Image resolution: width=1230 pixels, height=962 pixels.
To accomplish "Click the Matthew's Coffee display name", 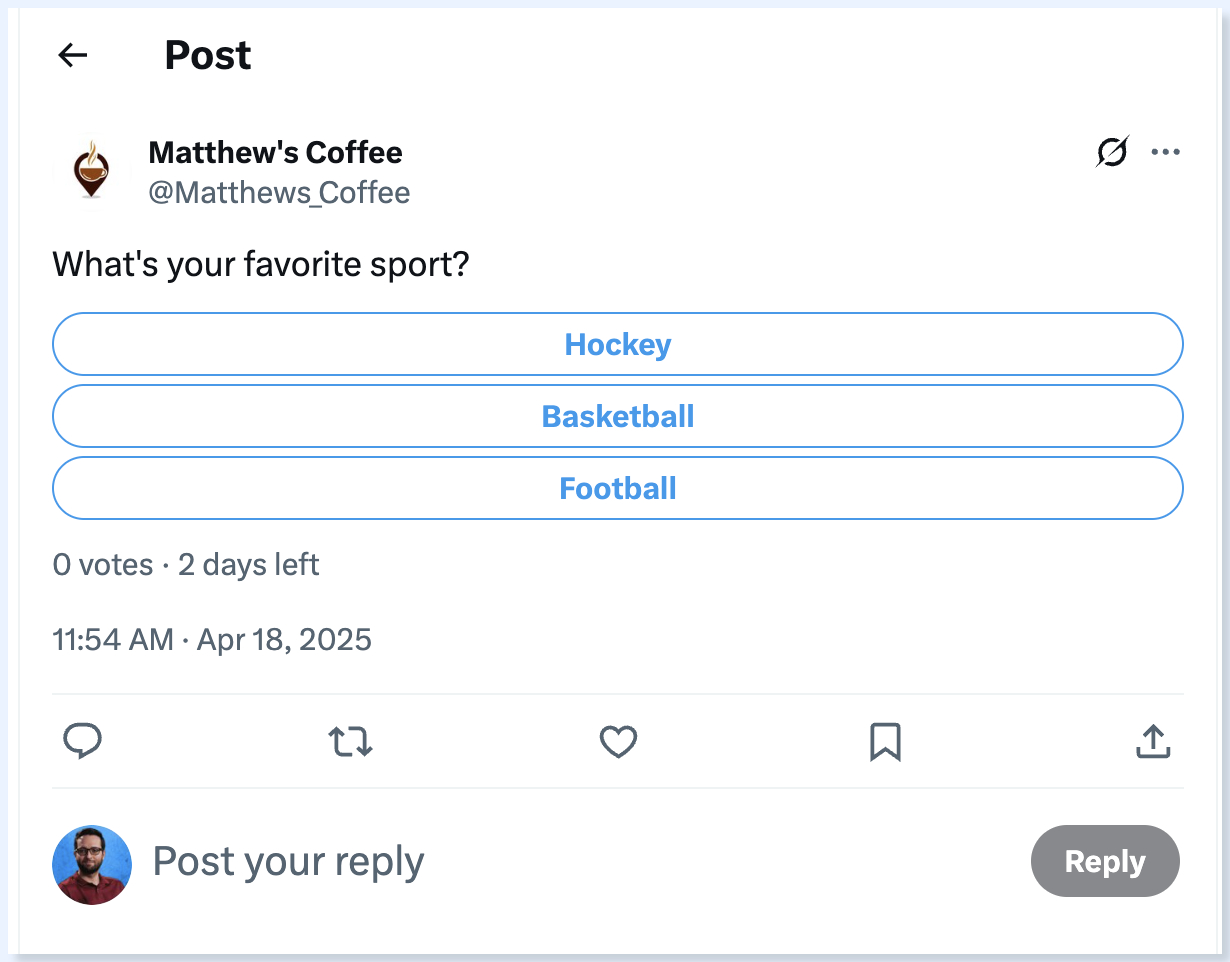I will point(276,153).
